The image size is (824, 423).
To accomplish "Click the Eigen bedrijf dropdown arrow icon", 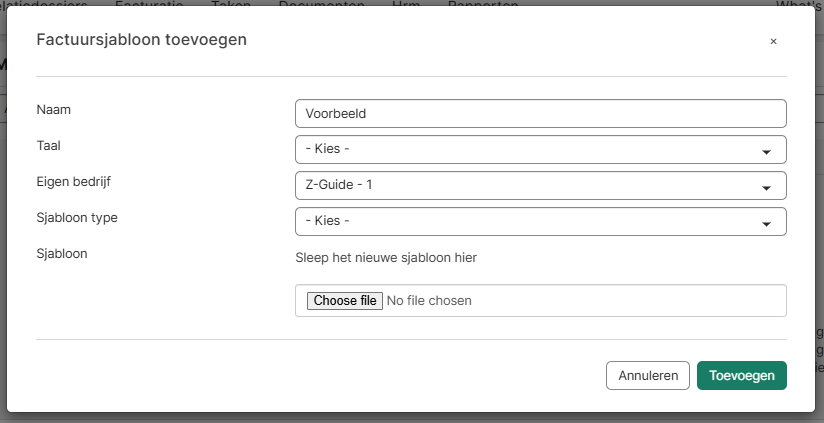I will coord(766,188).
